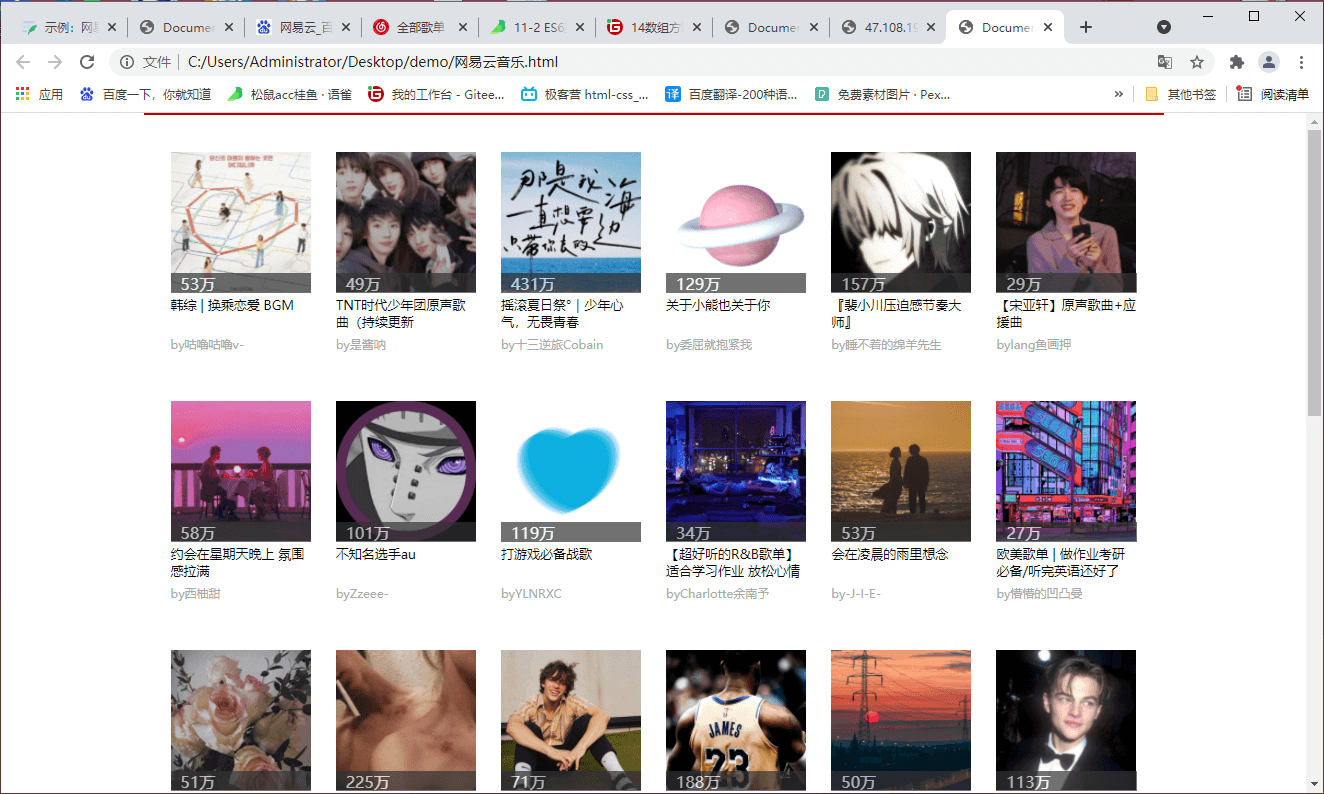The height and width of the screenshot is (794, 1324).
Task: Switch to the 示例: 网 tab
Action: tap(68, 27)
